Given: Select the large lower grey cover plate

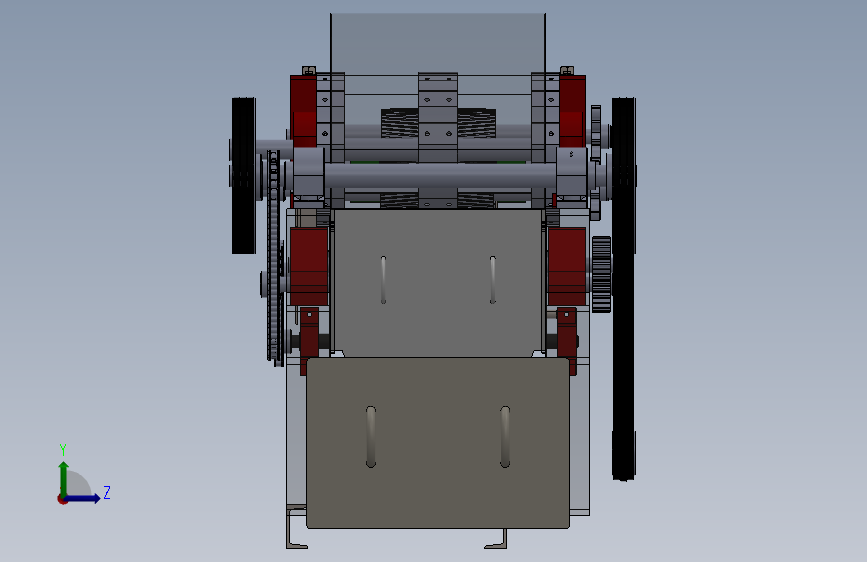Looking at the screenshot, I should pyautogui.click(x=438, y=443).
